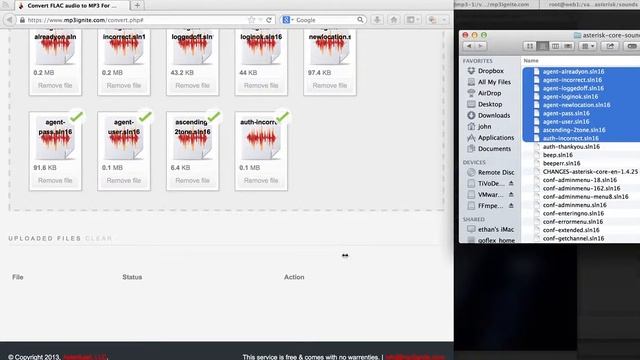
Task: Open Dropbox in Finder sidebar
Action: (x=490, y=71)
